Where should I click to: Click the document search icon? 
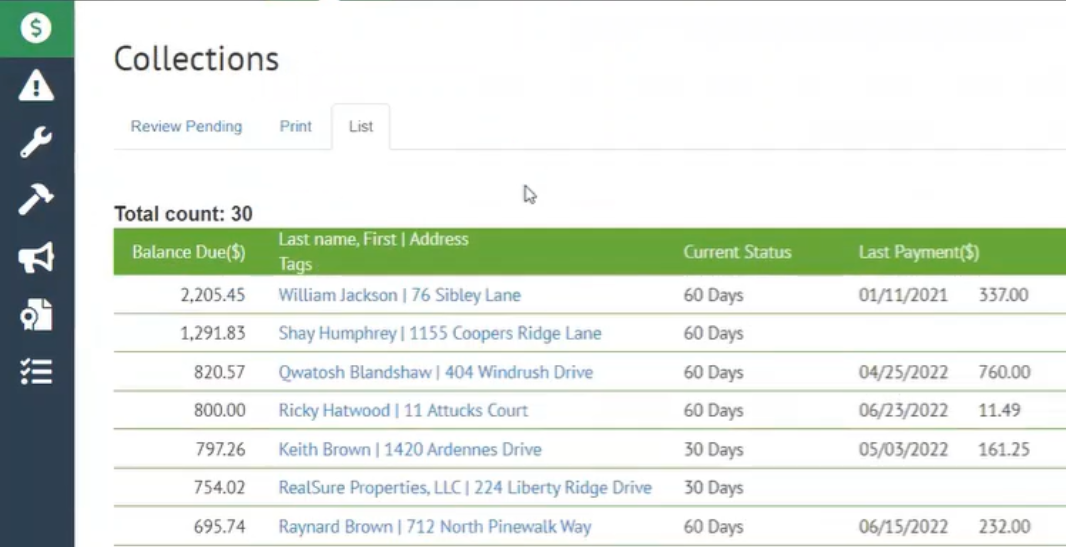(x=36, y=315)
